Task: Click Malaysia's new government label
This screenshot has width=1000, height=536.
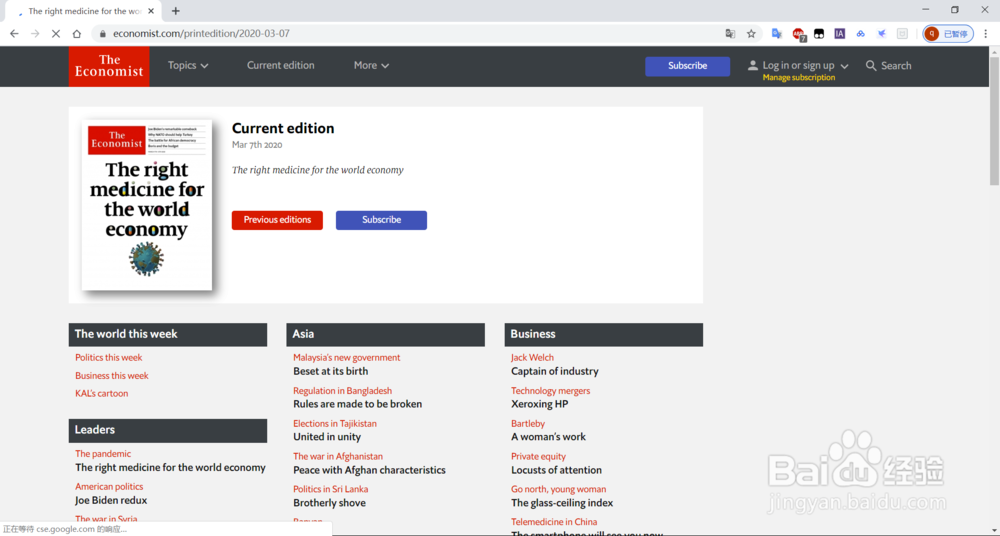Action: (346, 358)
